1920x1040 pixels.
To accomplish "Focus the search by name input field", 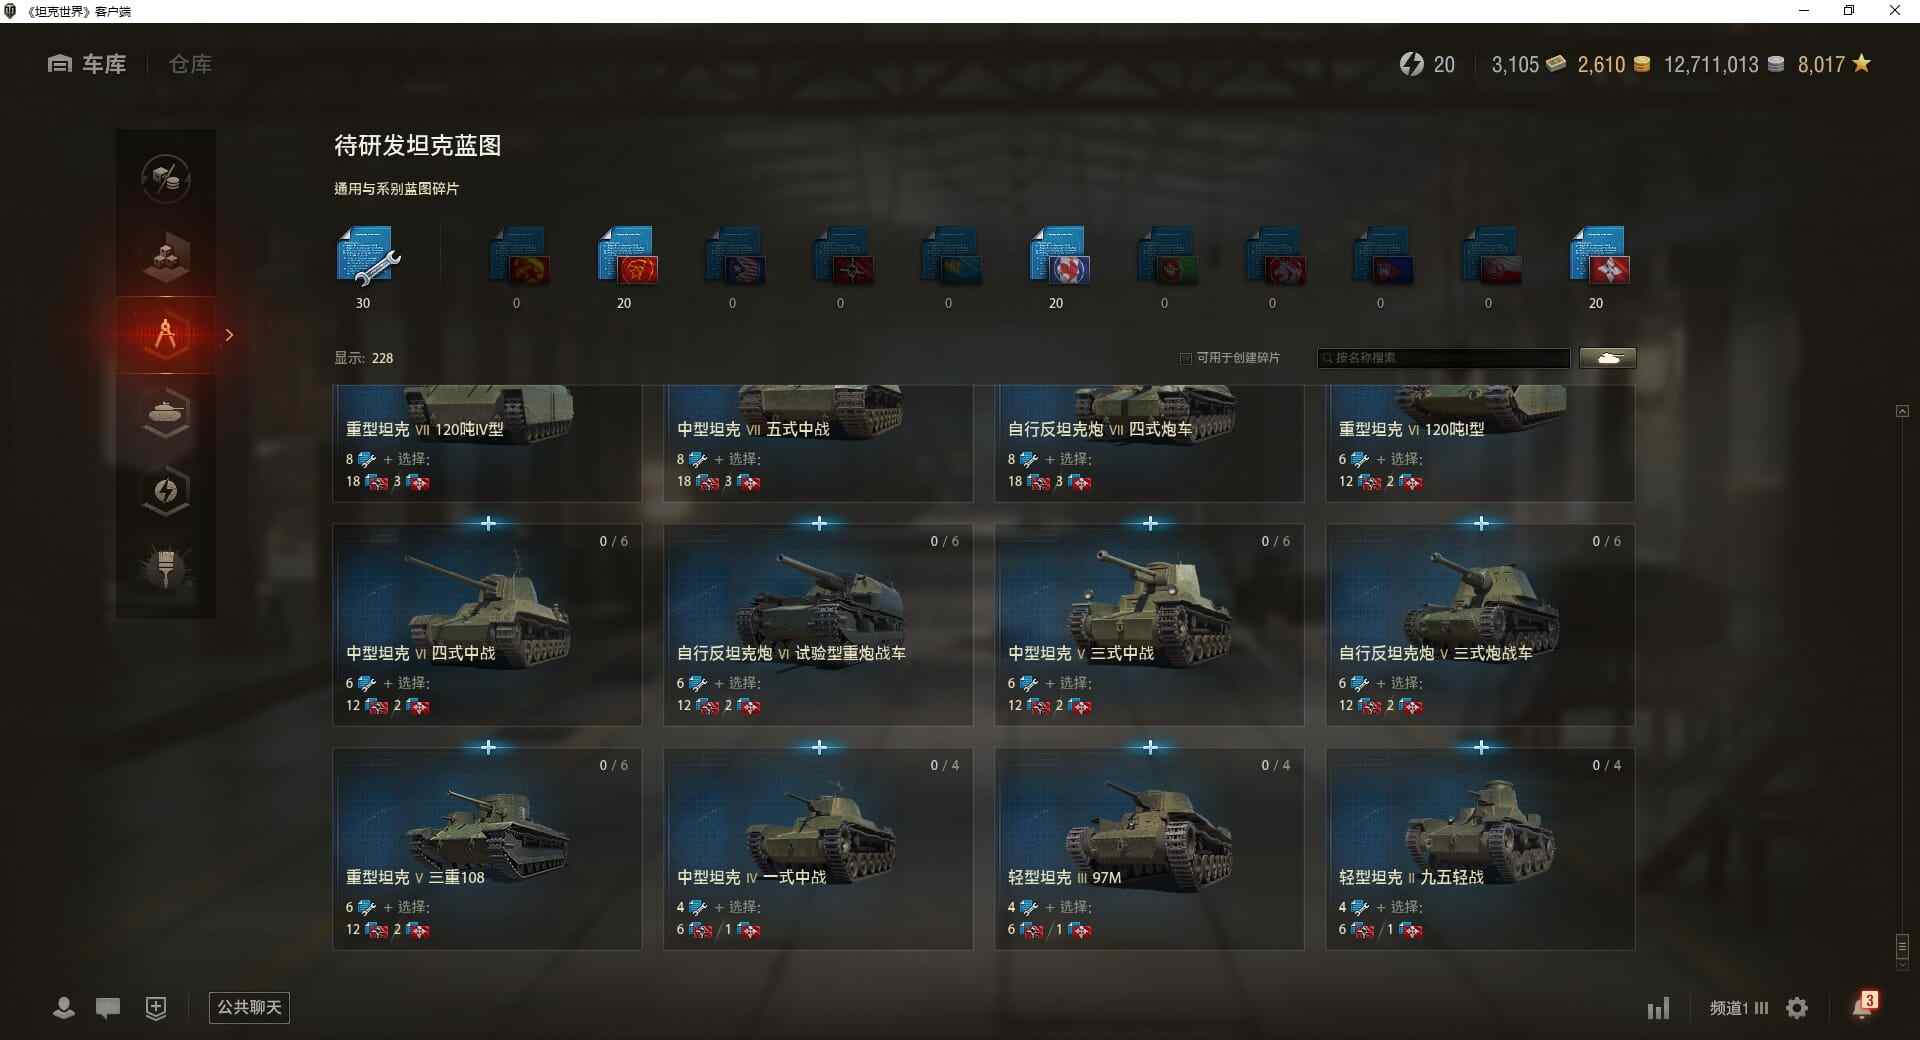I will [1444, 358].
